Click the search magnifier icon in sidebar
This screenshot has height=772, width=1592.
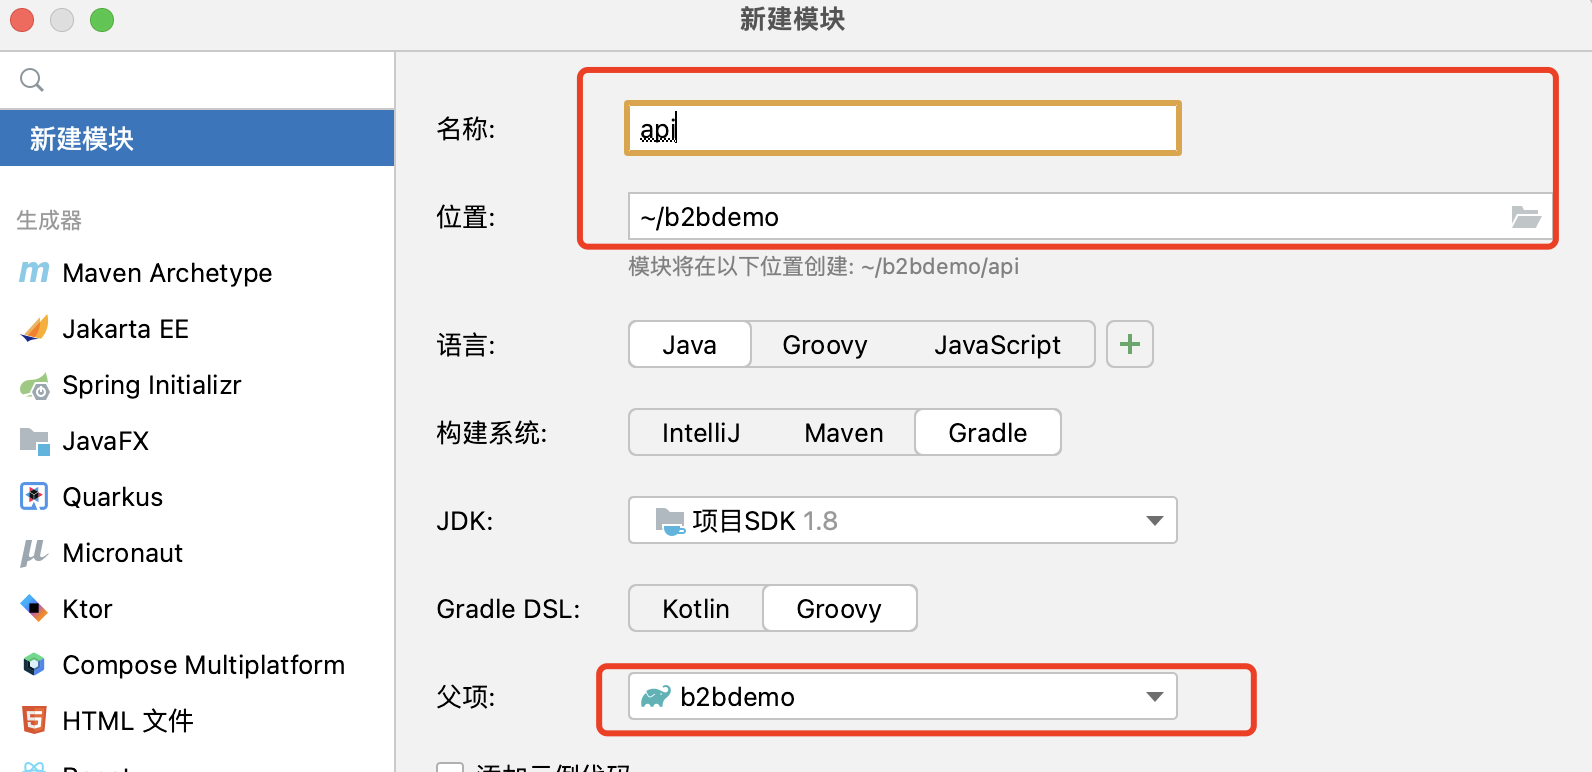point(32,80)
